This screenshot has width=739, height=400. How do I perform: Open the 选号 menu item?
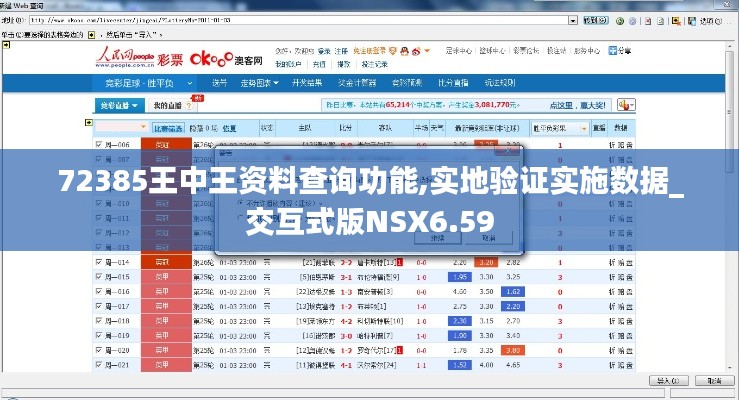pos(219,83)
